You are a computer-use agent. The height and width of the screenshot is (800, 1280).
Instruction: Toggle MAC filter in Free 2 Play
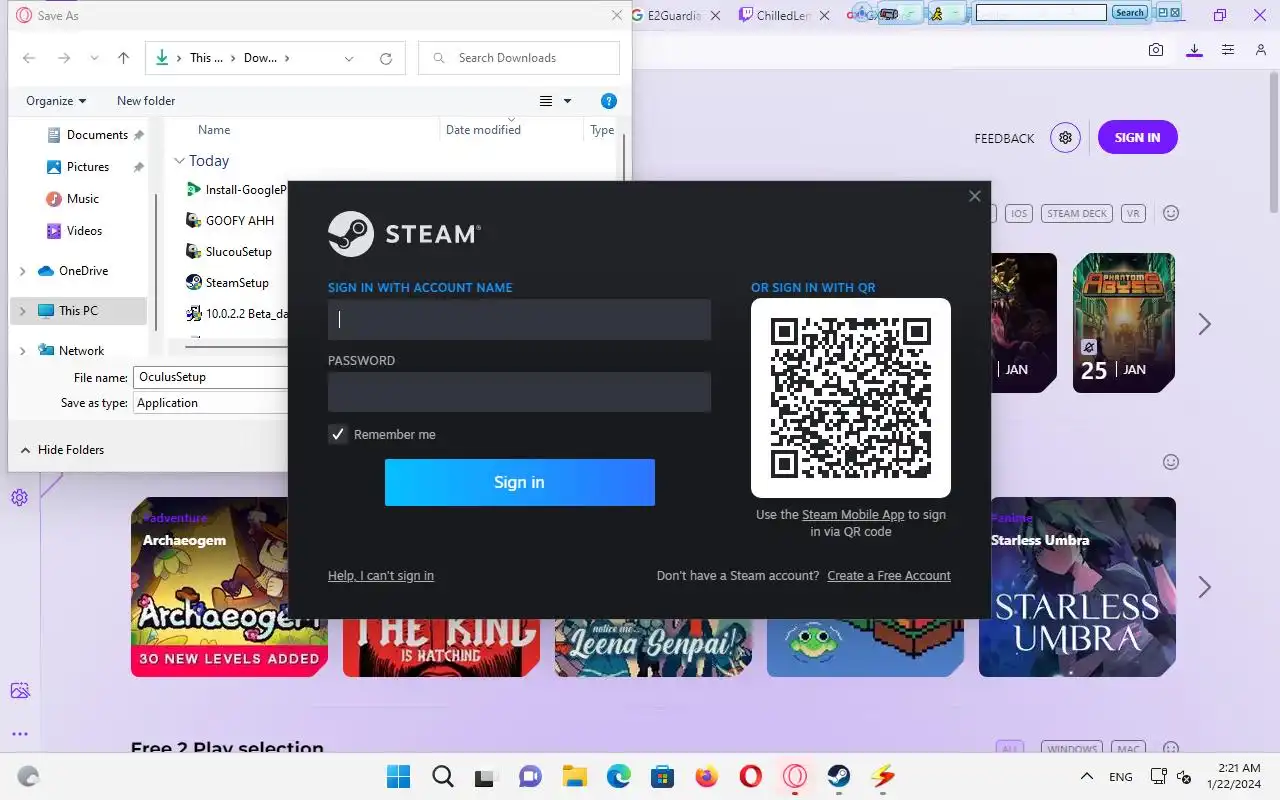pyautogui.click(x=1128, y=748)
